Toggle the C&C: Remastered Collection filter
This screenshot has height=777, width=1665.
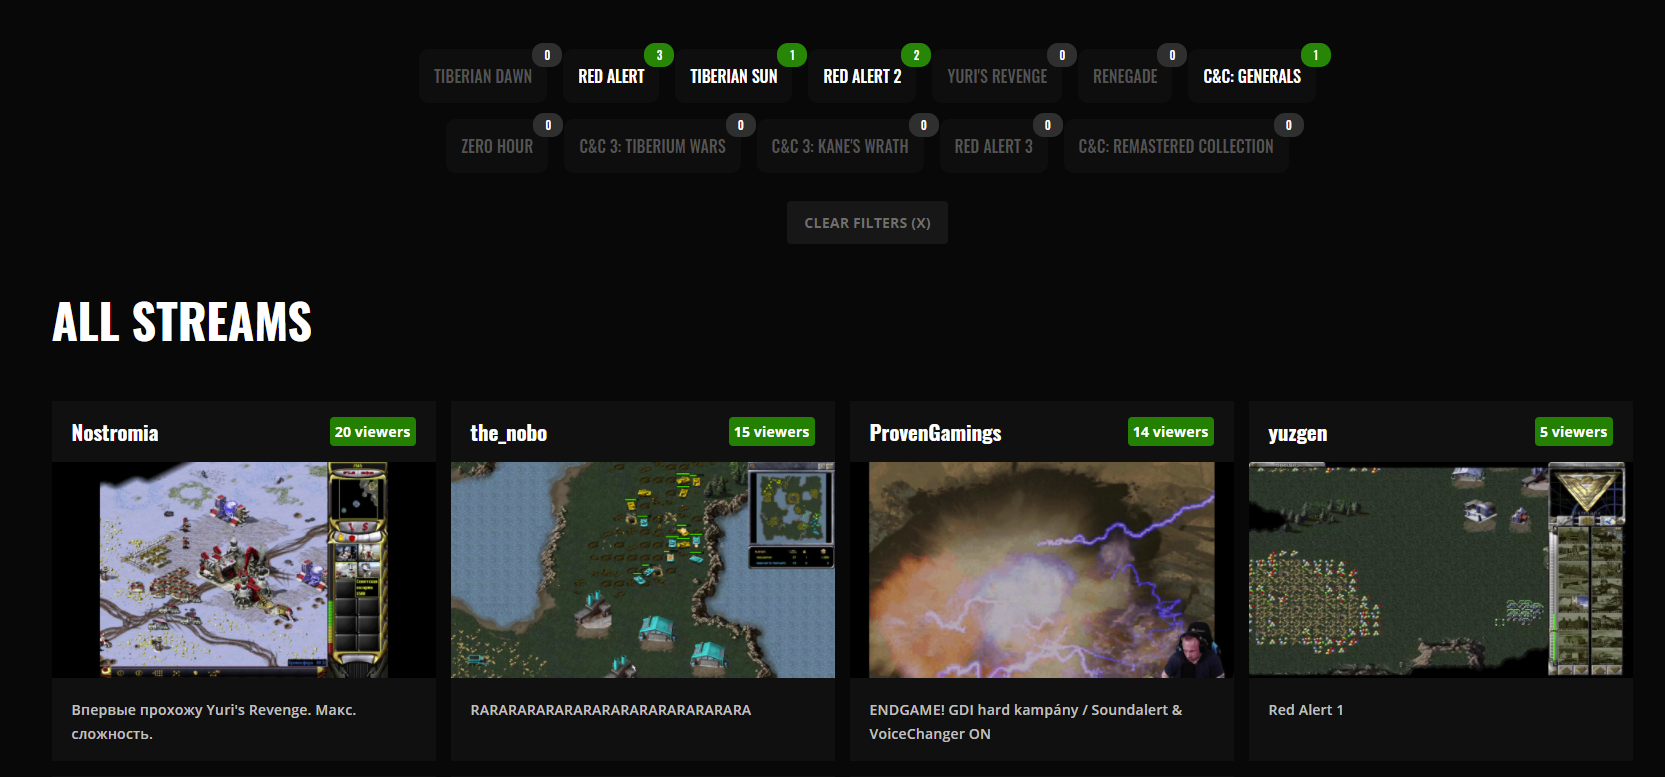[1176, 146]
